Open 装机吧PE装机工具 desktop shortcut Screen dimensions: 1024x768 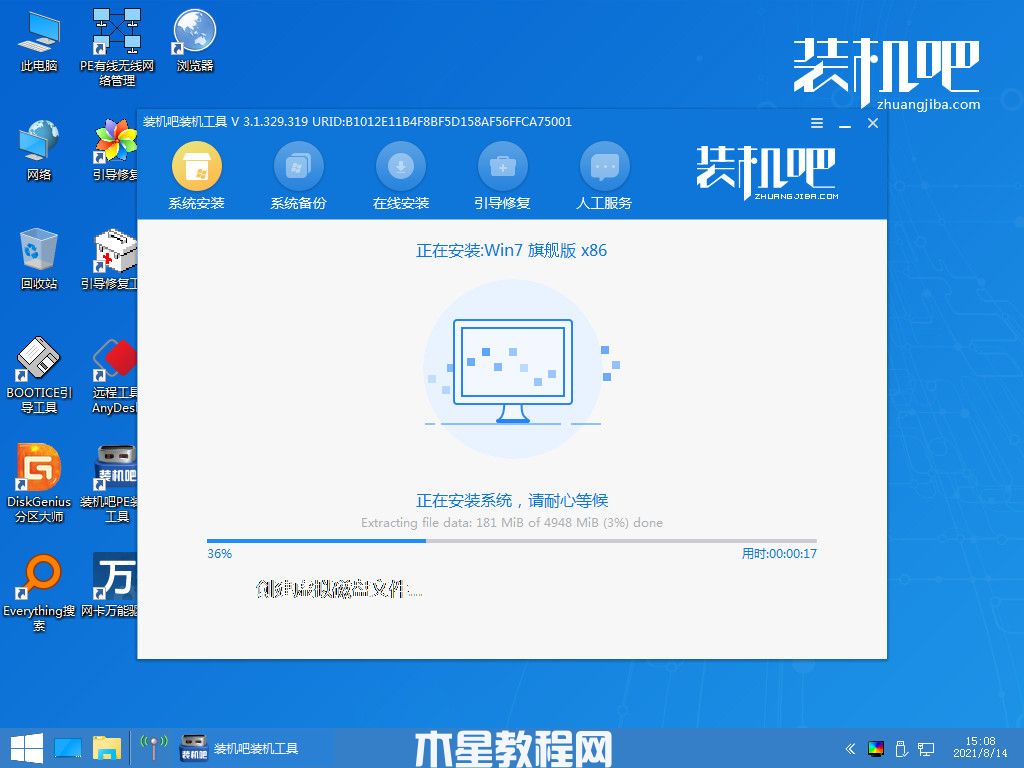tap(111, 484)
